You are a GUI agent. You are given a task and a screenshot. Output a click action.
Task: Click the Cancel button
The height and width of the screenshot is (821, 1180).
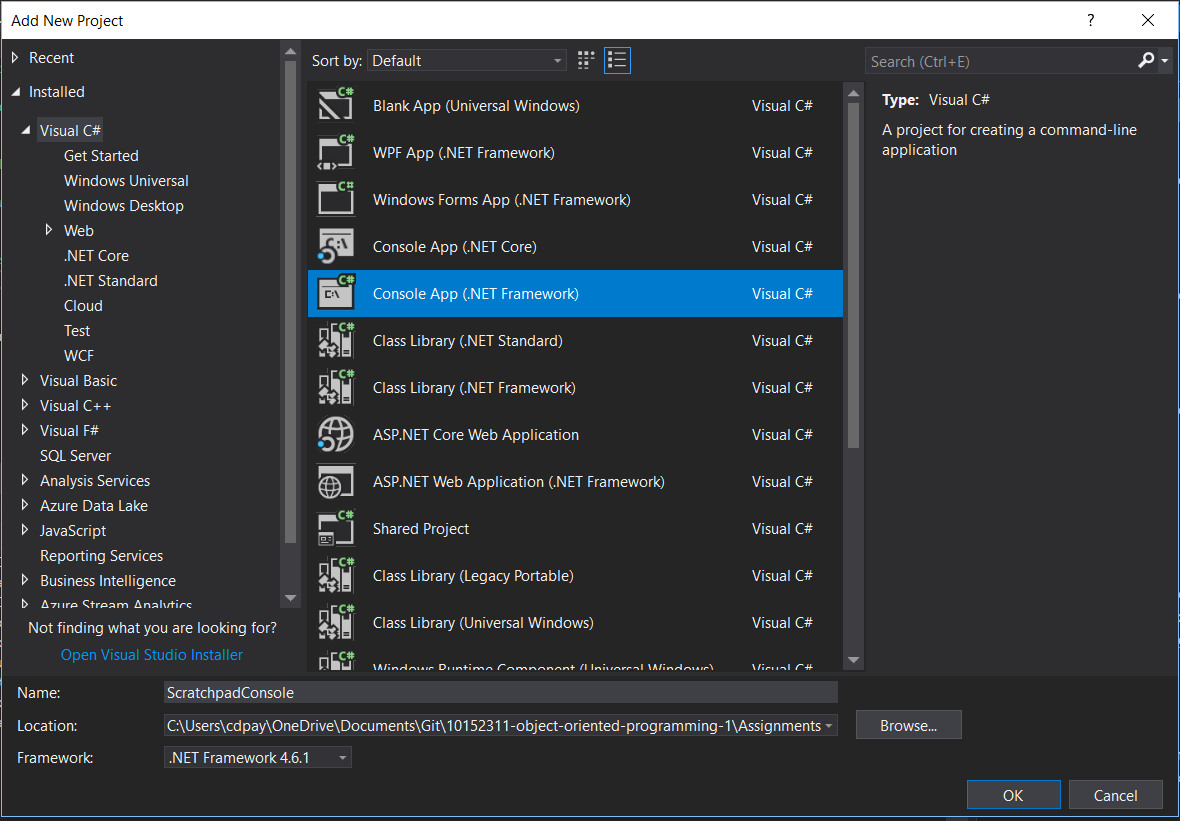click(1115, 795)
